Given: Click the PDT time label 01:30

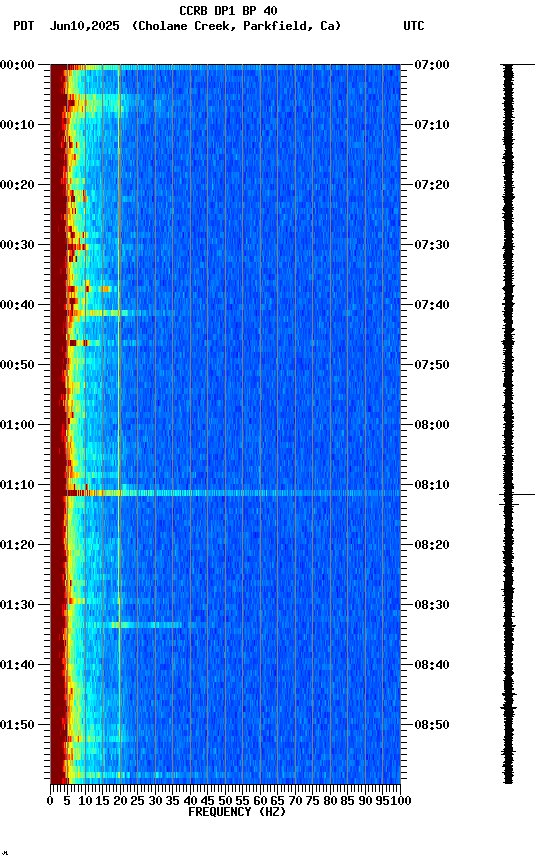Looking at the screenshot, I should tap(17, 606).
